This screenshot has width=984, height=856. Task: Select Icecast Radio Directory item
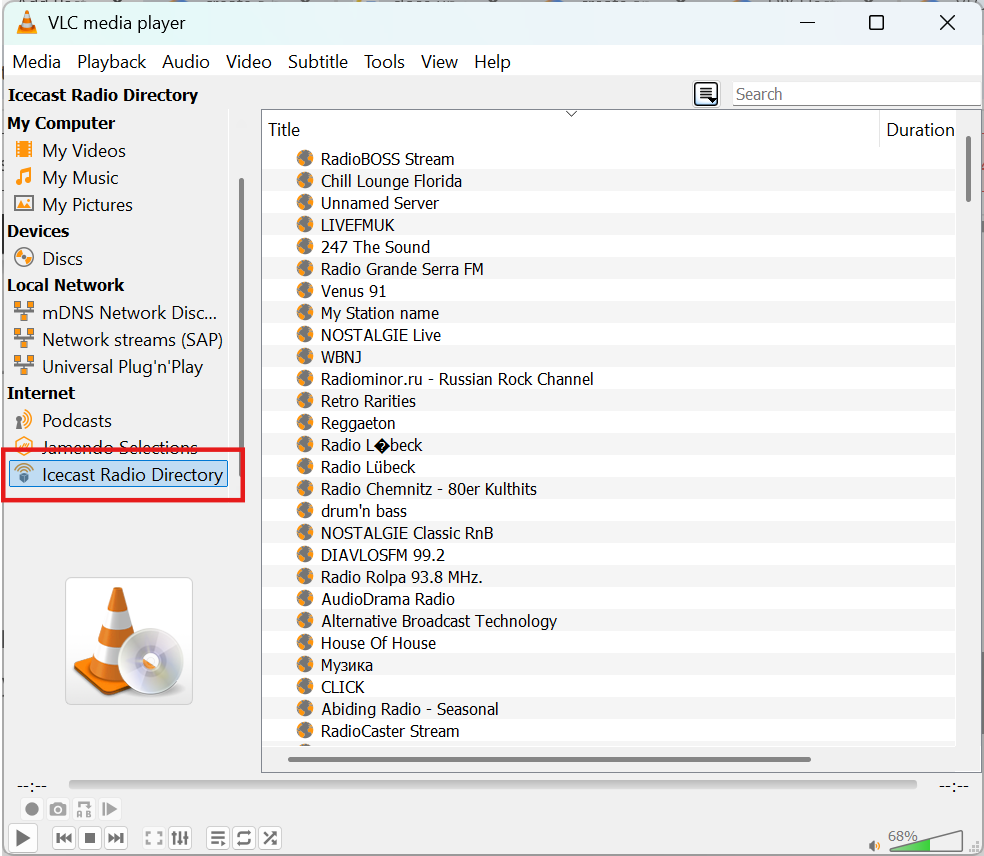118,474
